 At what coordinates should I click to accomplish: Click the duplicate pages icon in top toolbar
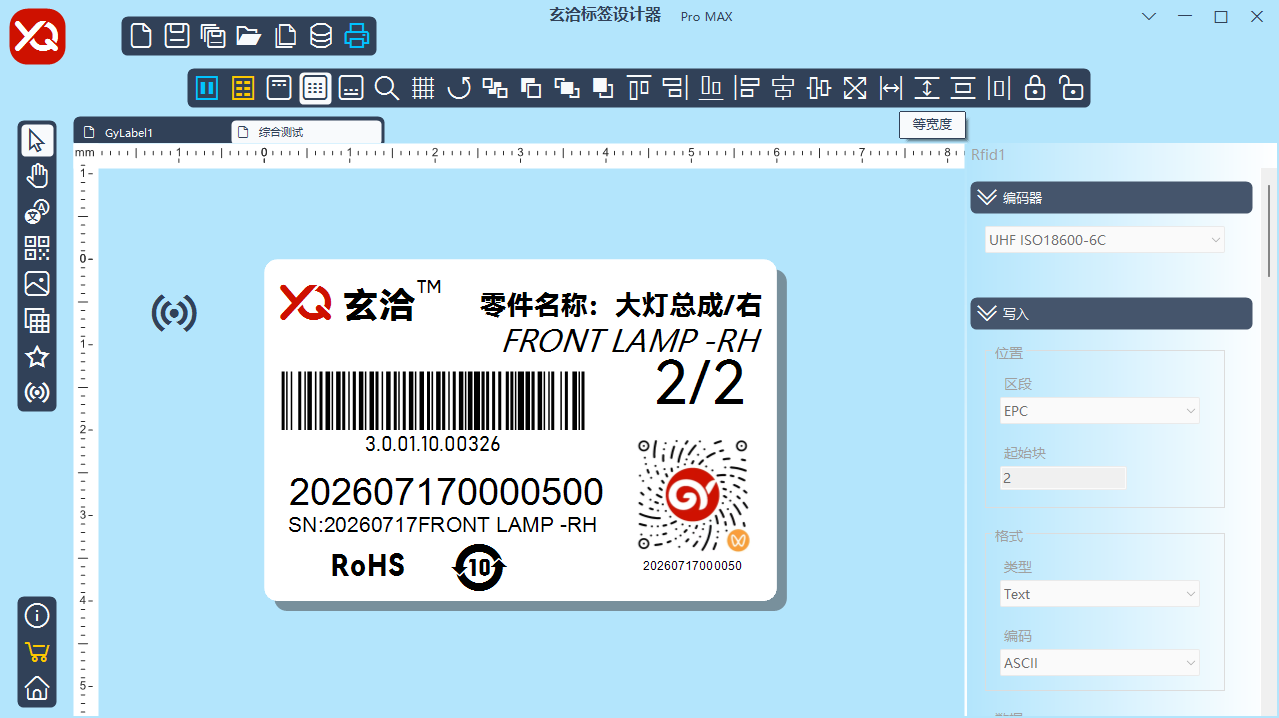coord(285,36)
